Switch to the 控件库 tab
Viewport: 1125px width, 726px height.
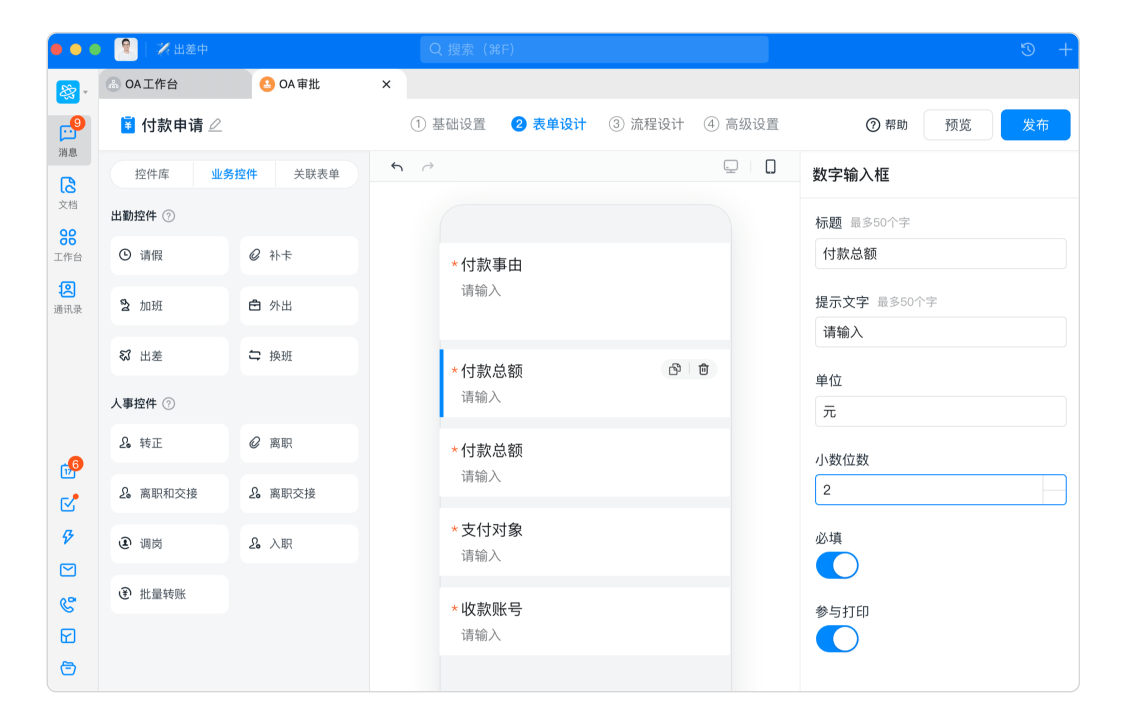152,174
